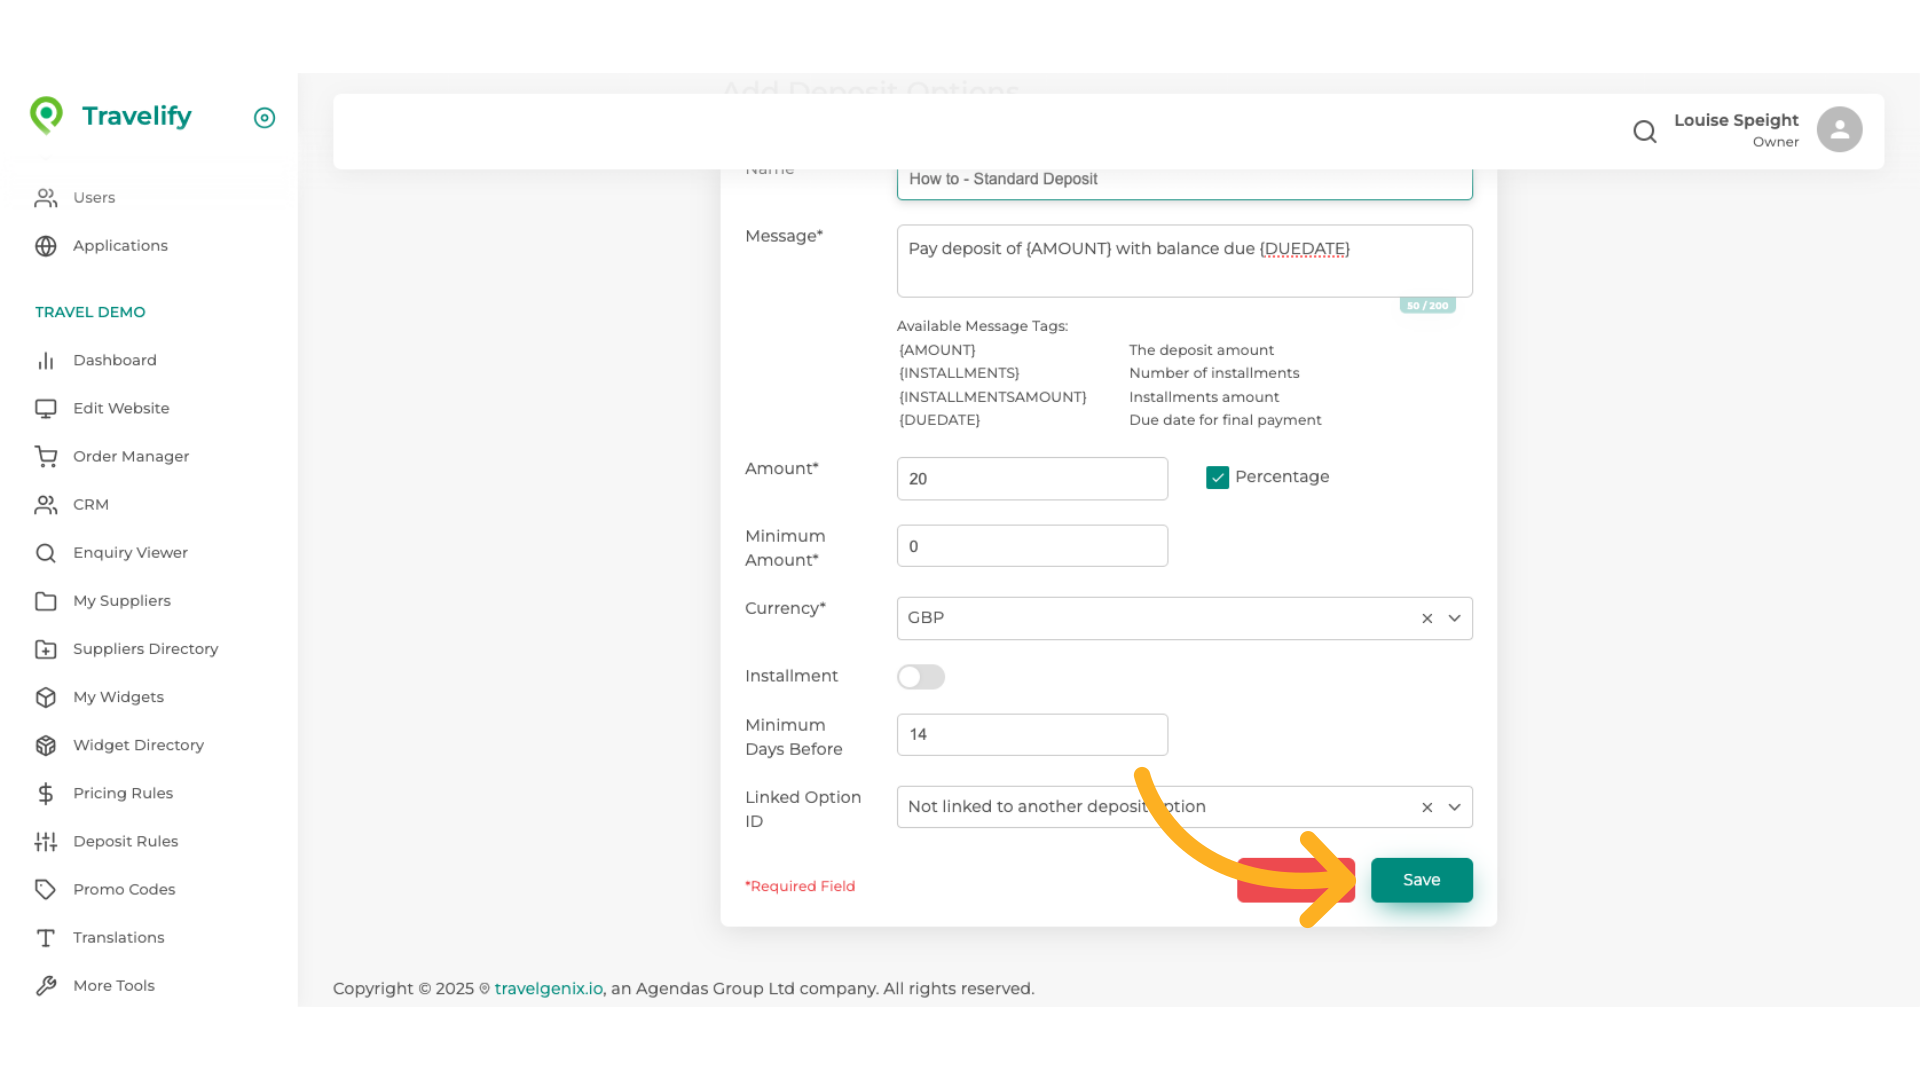
Task: Open the CRM section
Action: click(91, 504)
